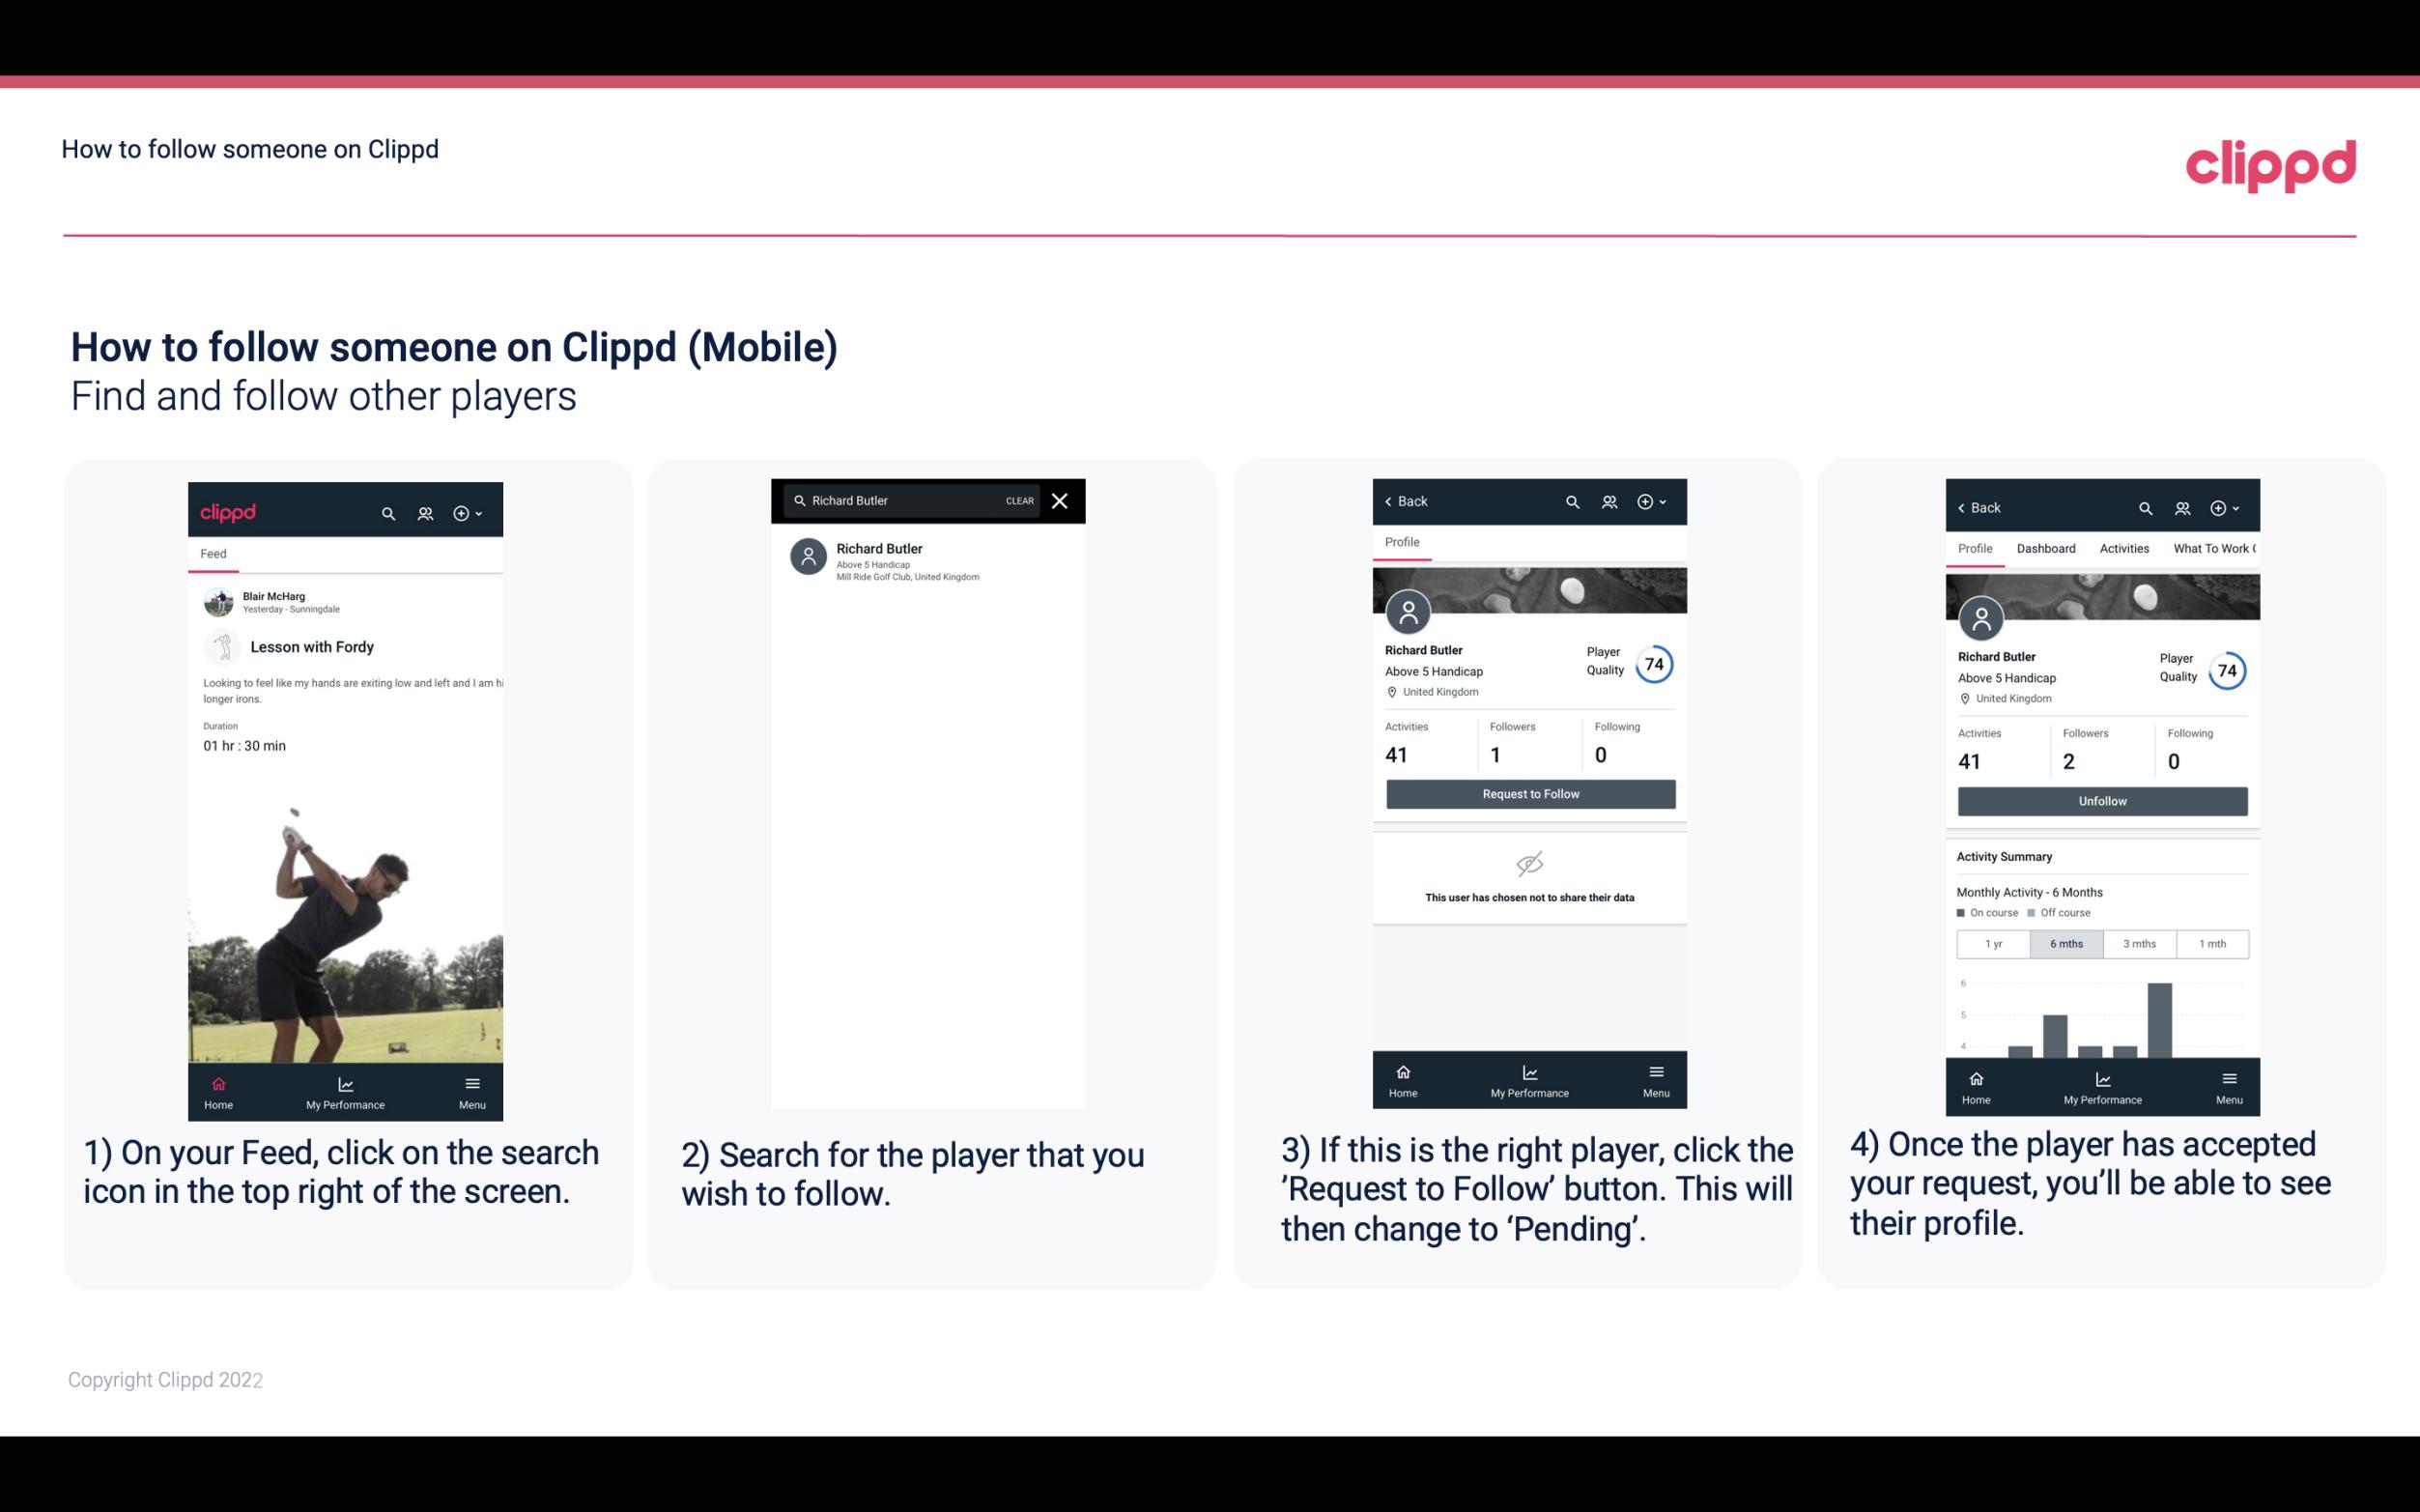Viewport: 2420px width, 1512px height.
Task: Click the search icon on Feed screen
Action: 384,510
